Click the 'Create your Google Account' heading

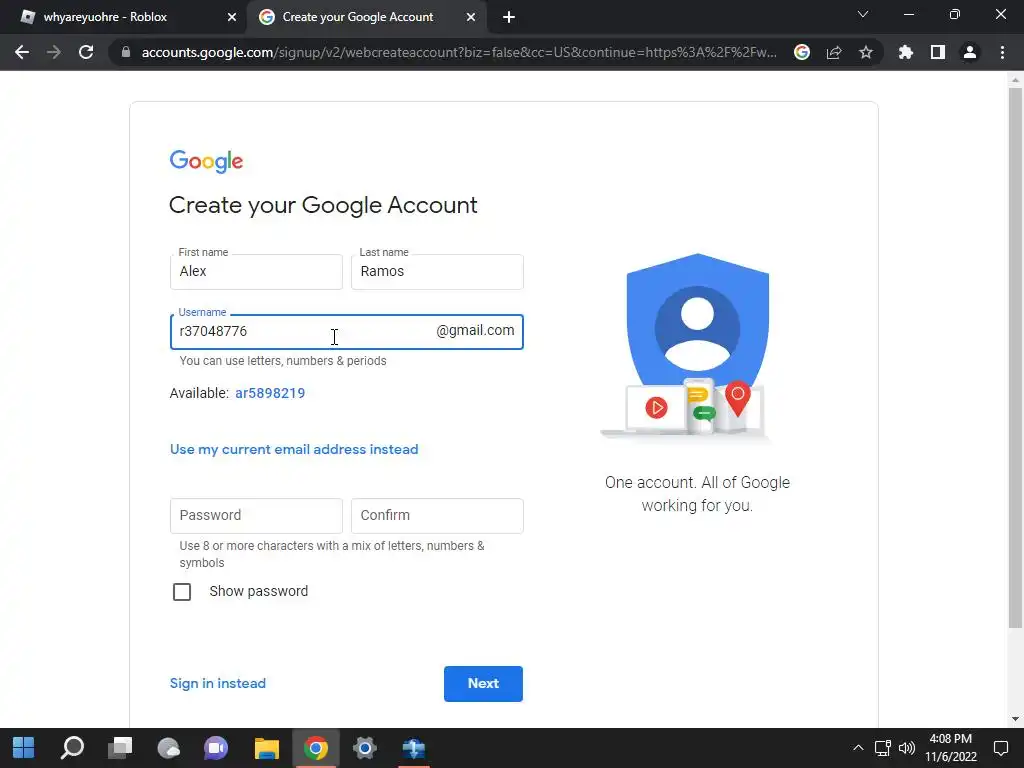323,206
